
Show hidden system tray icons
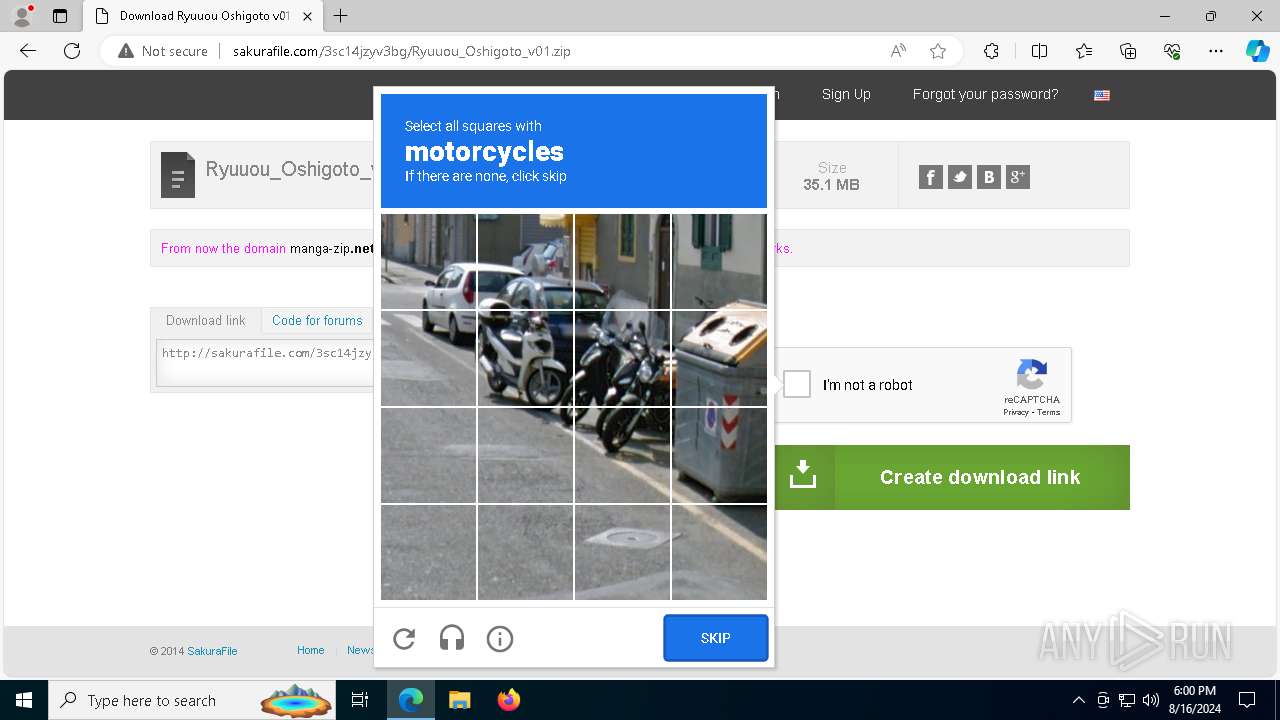1078,700
